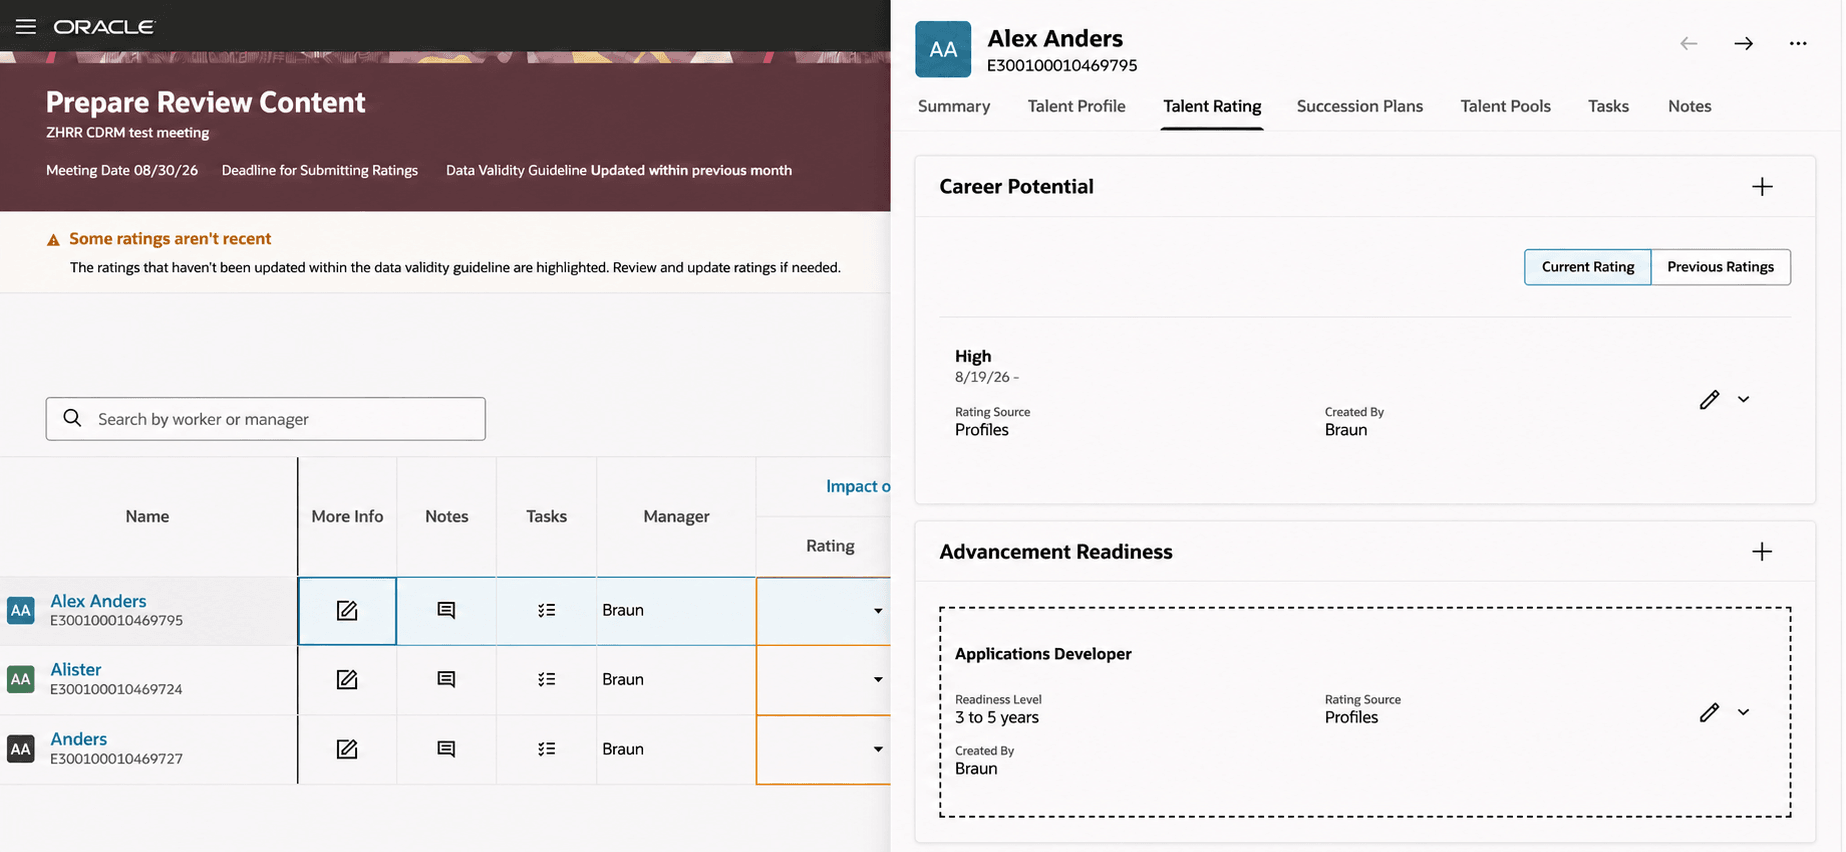Click the Manager column header

coord(676,516)
